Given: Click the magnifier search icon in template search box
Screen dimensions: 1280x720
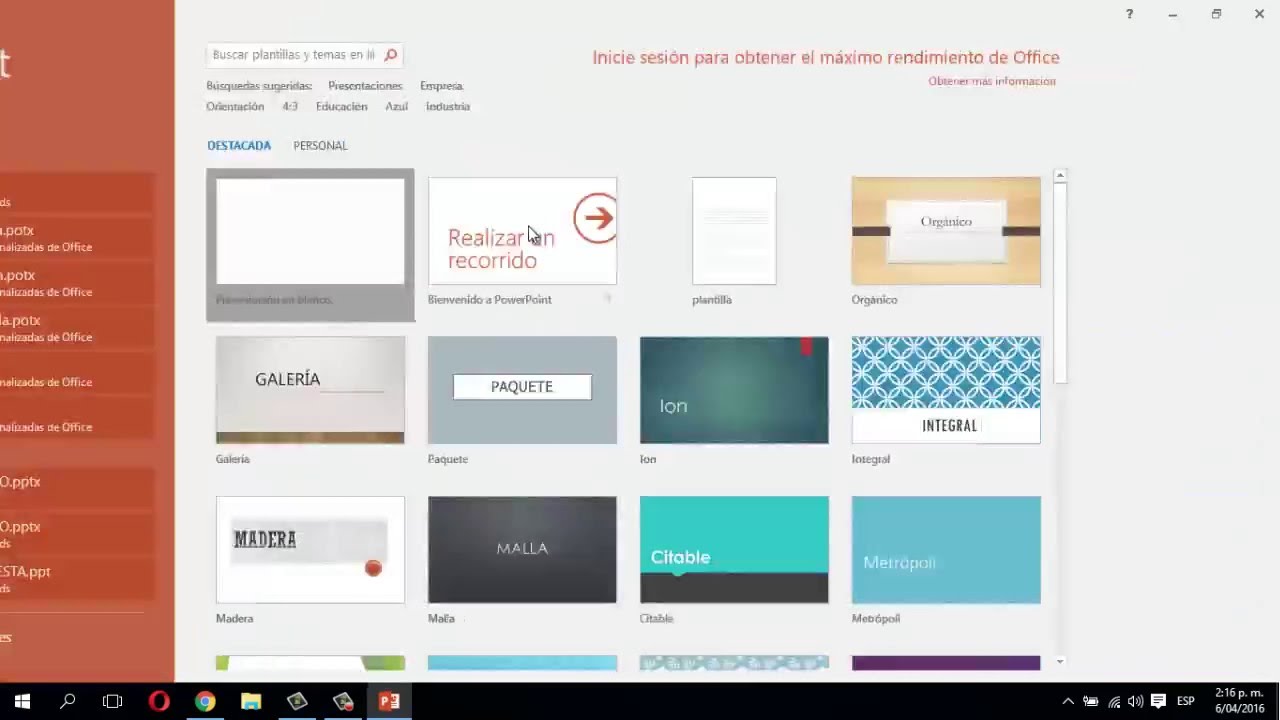Looking at the screenshot, I should click(x=391, y=55).
